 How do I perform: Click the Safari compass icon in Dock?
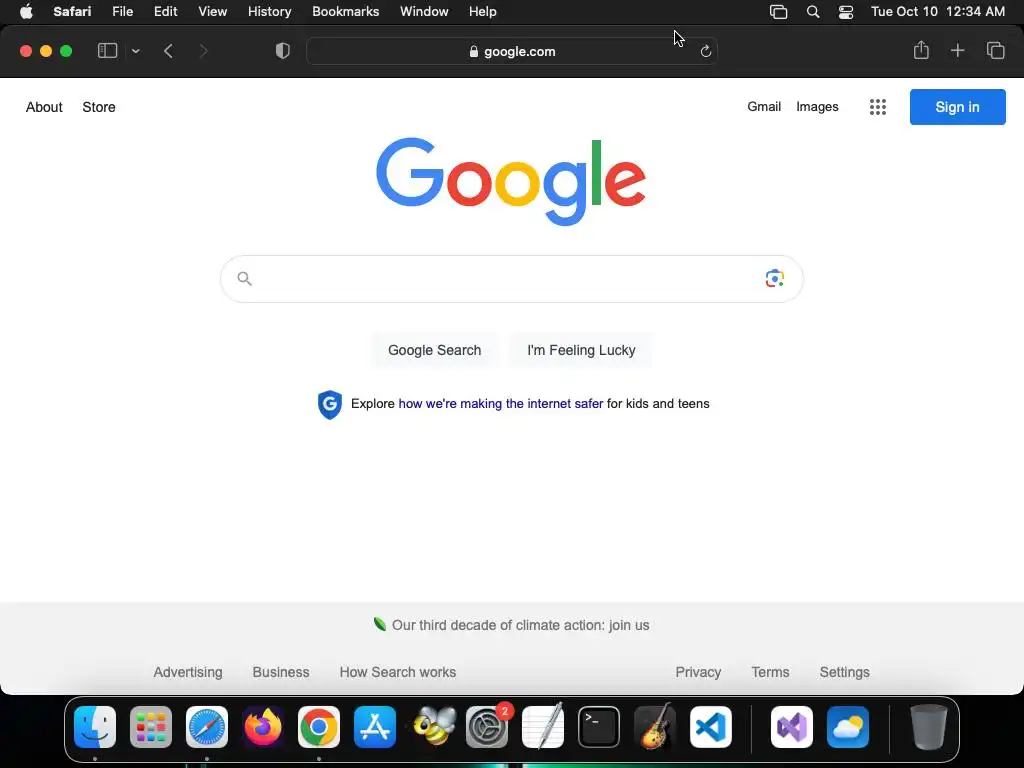[x=207, y=727]
